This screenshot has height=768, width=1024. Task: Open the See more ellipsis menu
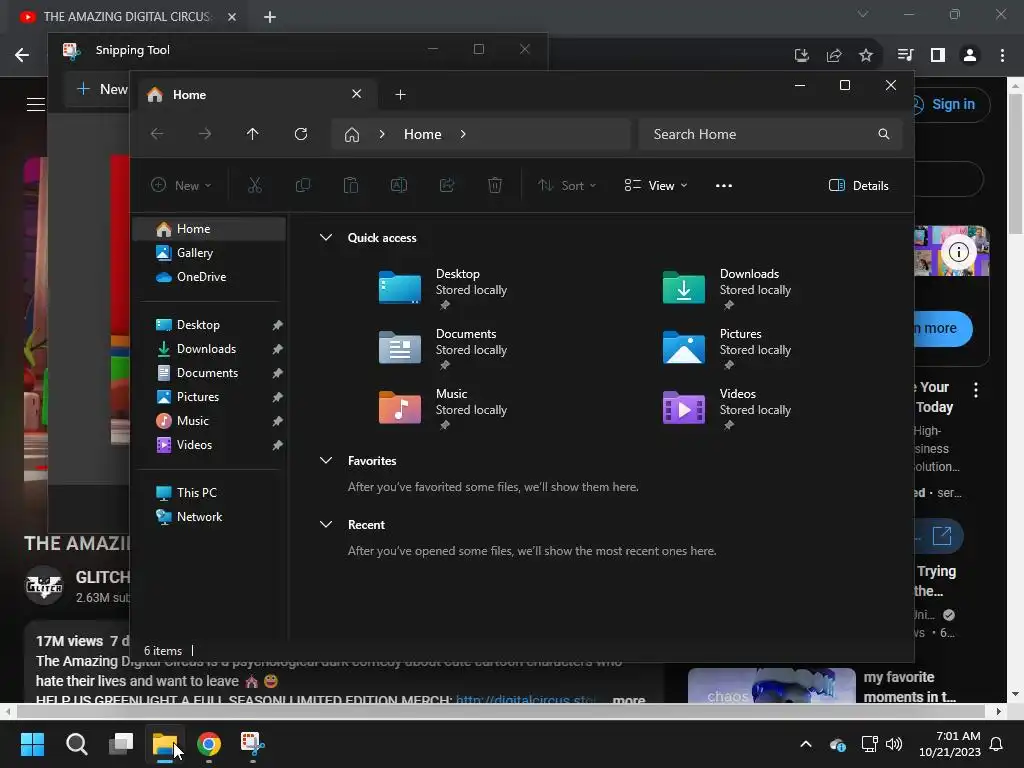[x=724, y=185]
